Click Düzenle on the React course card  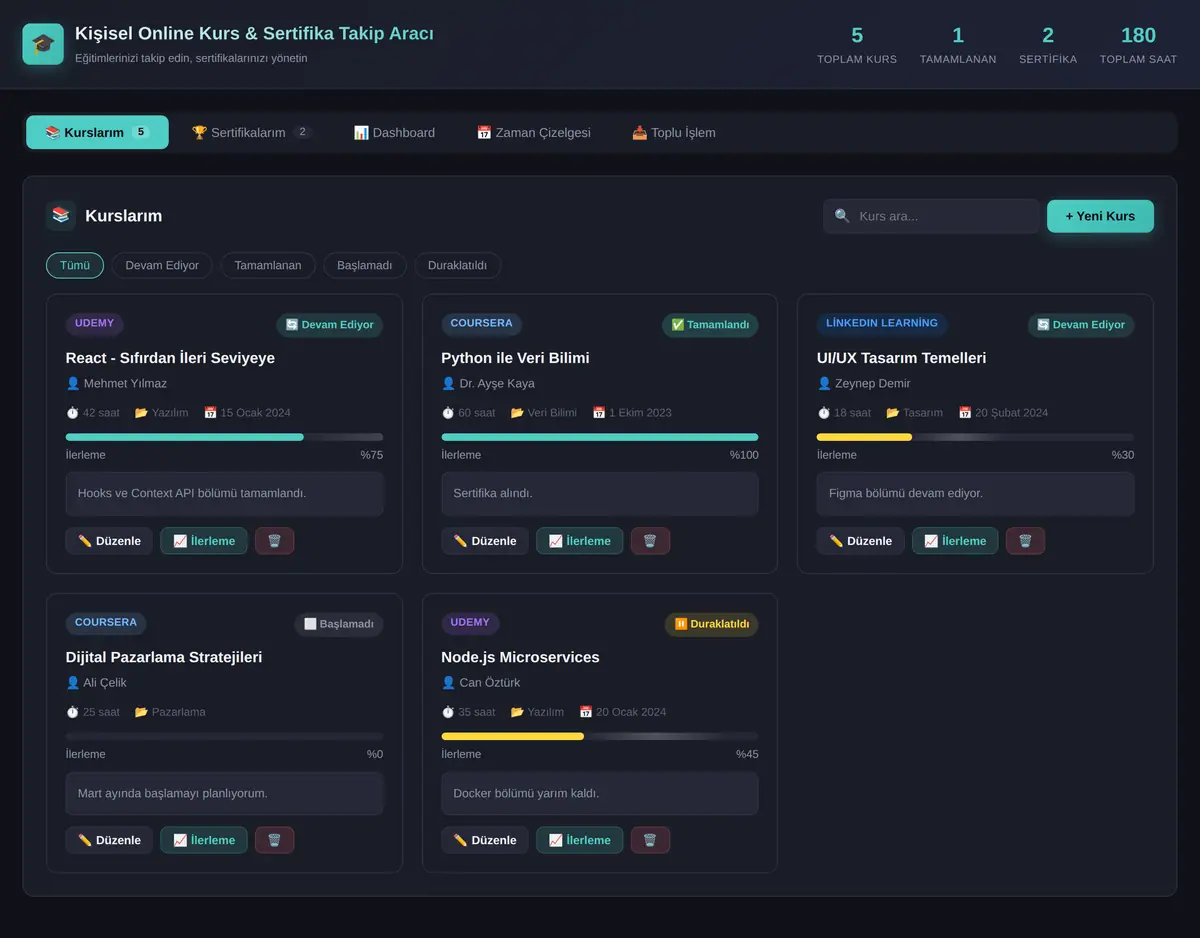(109, 541)
